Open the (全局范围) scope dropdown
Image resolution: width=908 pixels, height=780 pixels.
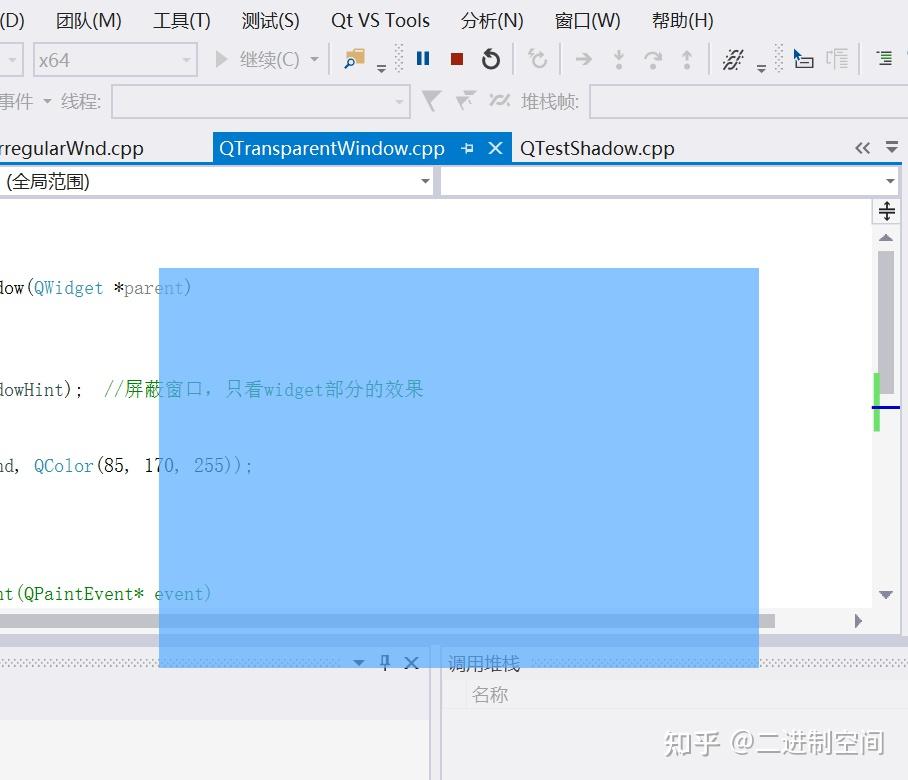tap(425, 181)
